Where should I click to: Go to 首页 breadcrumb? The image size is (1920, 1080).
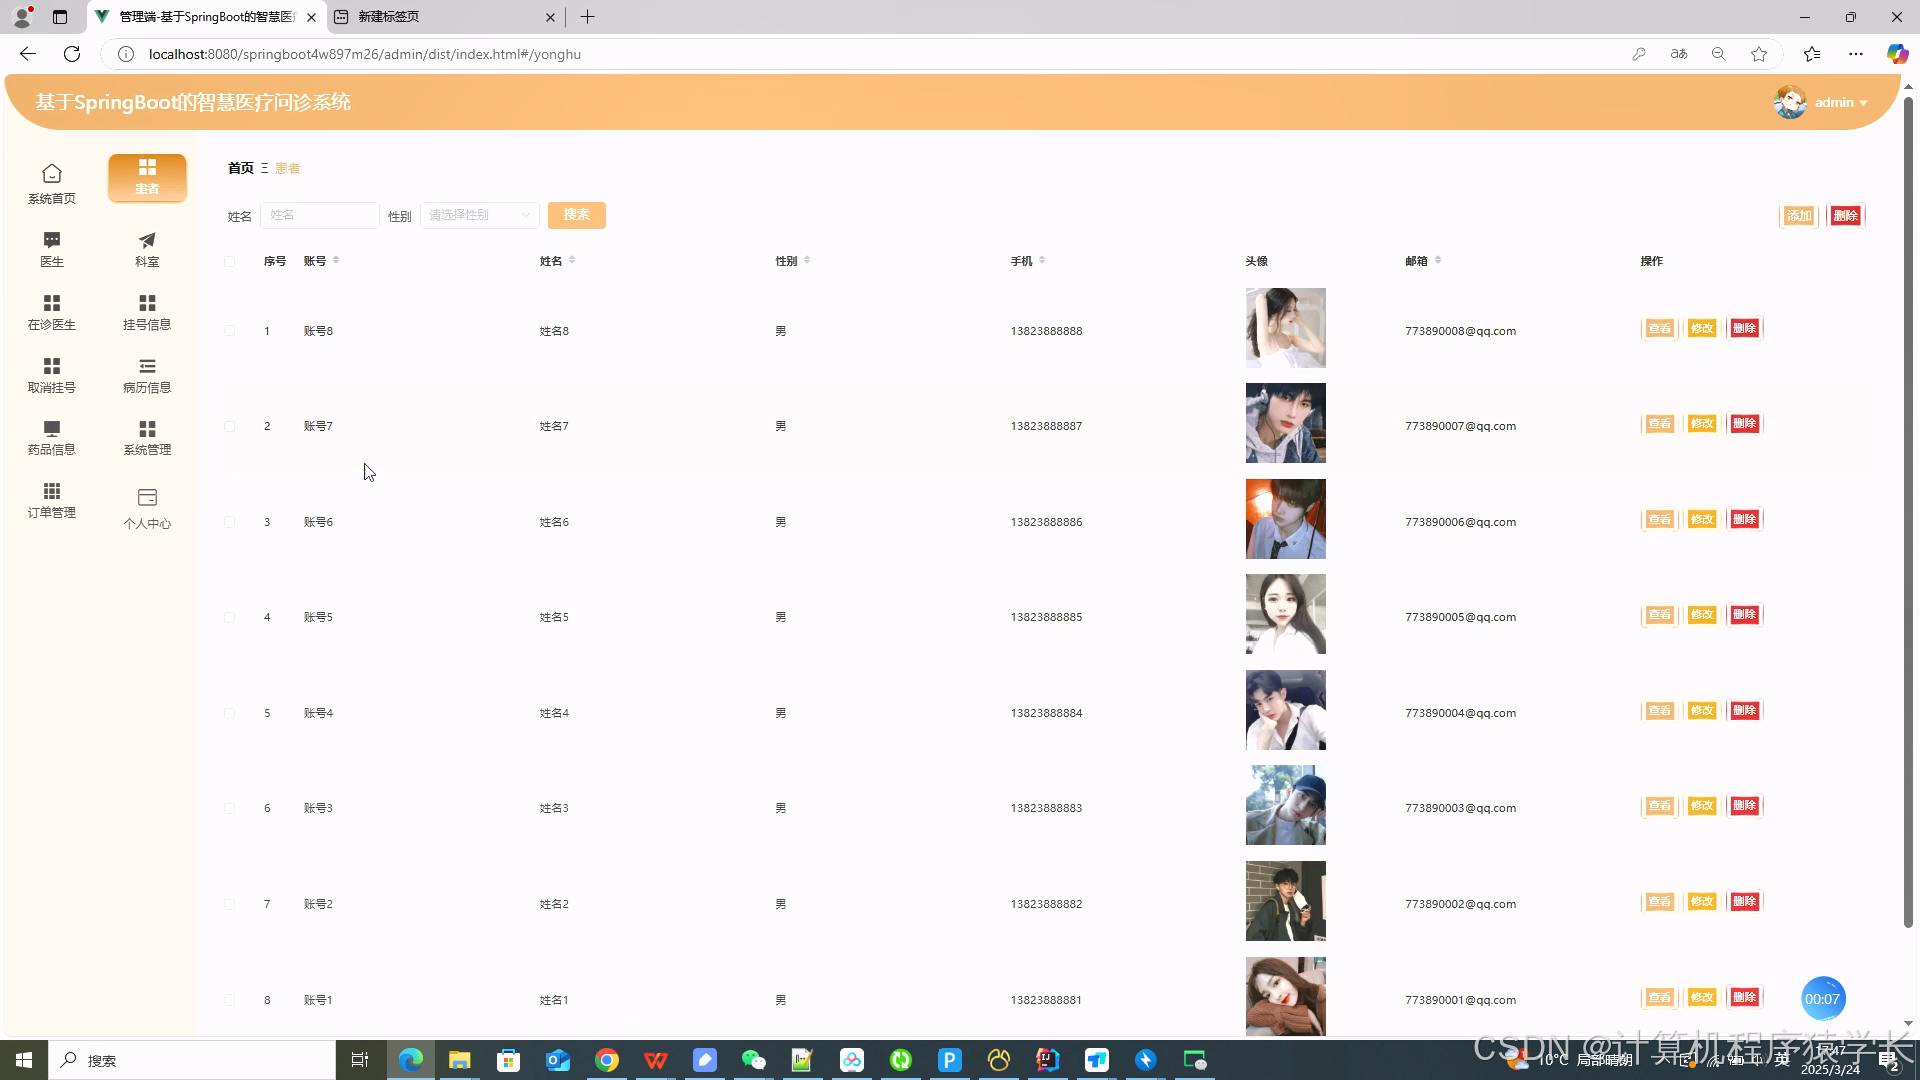coord(240,168)
